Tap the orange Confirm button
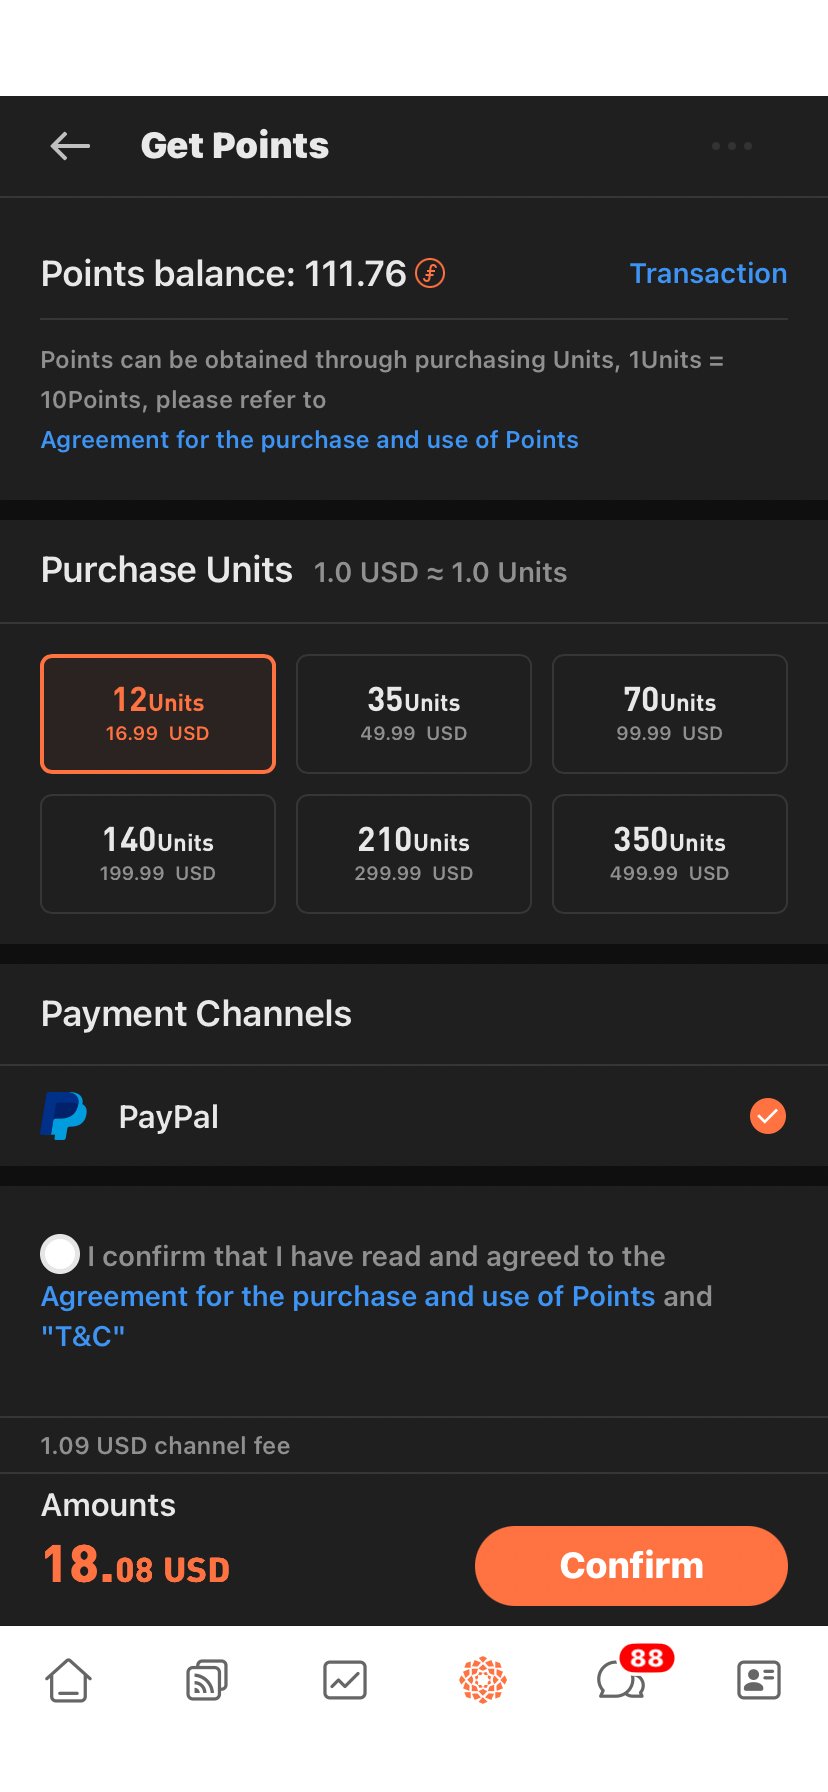 click(x=631, y=1566)
